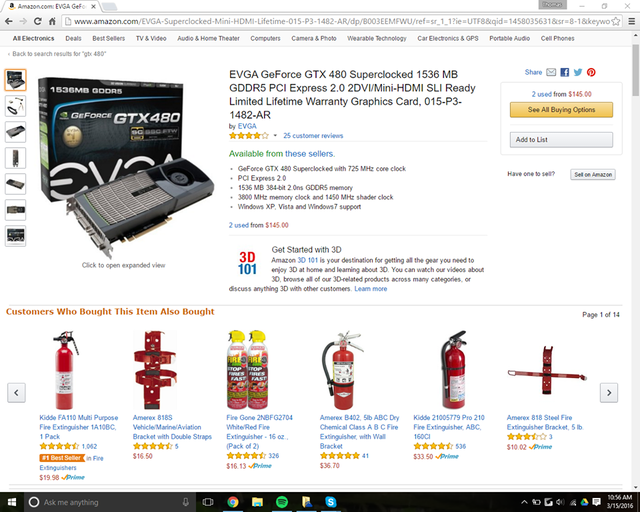Show previous page of recommended items
The image size is (640, 512).
16,392
